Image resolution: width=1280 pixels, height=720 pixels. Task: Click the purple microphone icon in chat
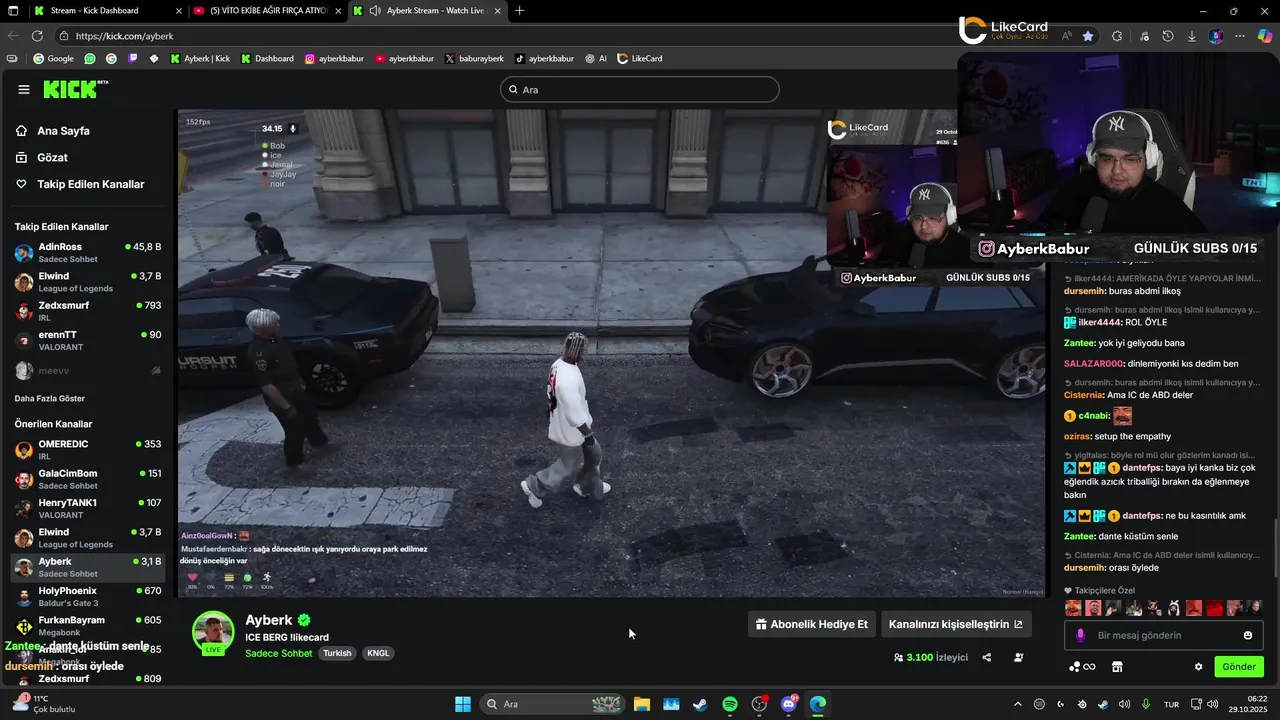click(1080, 635)
